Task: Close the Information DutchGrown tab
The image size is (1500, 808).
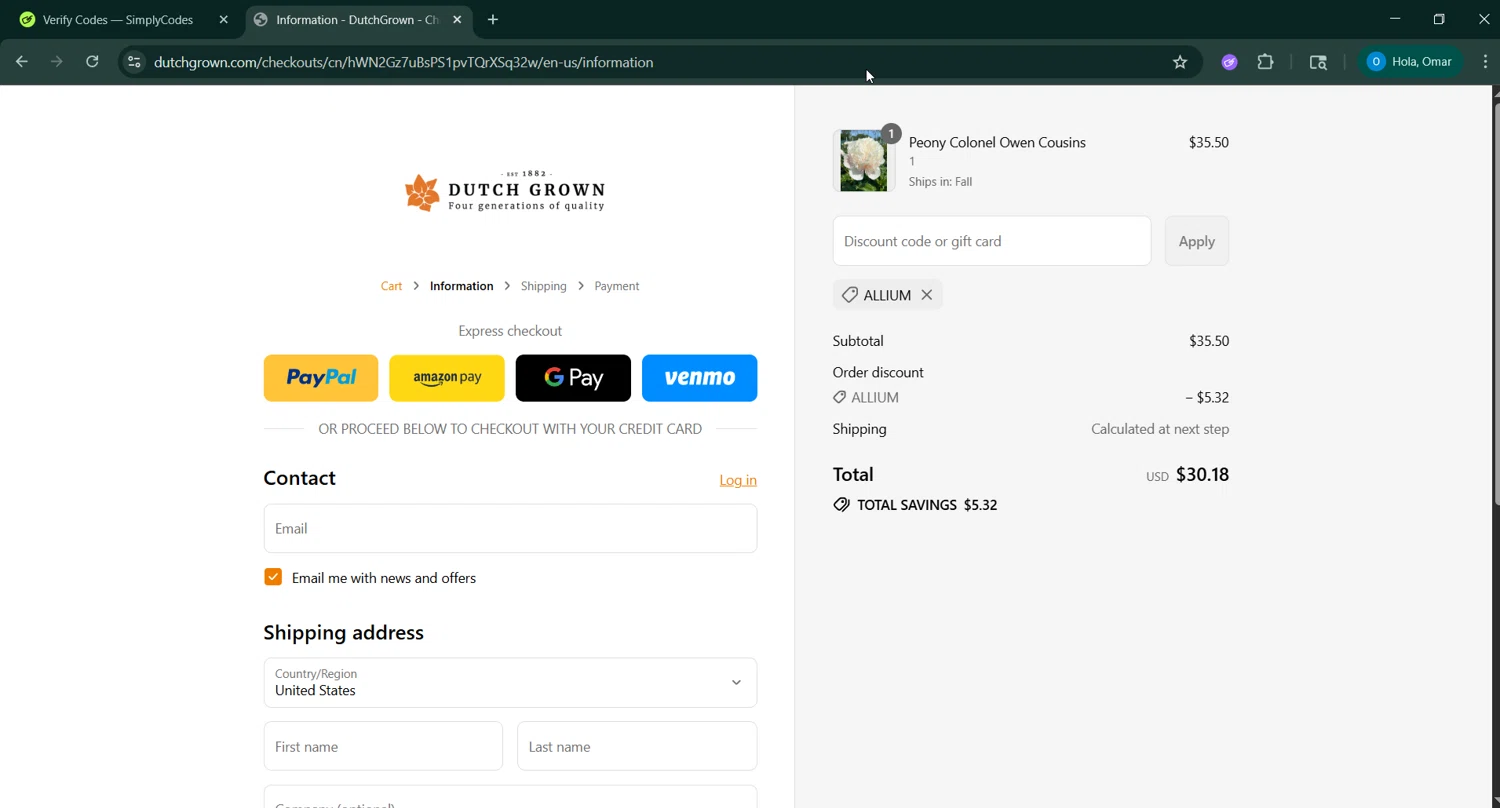Action: pos(457,20)
